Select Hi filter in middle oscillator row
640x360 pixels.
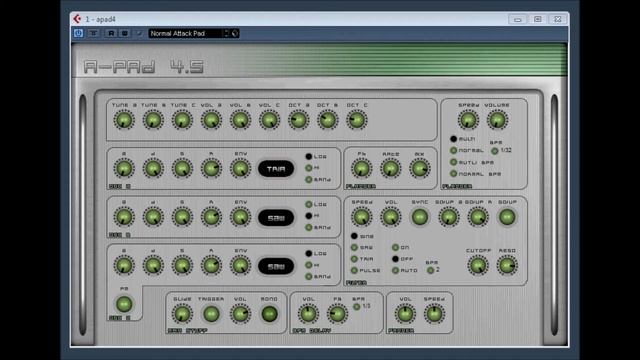pyautogui.click(x=309, y=216)
